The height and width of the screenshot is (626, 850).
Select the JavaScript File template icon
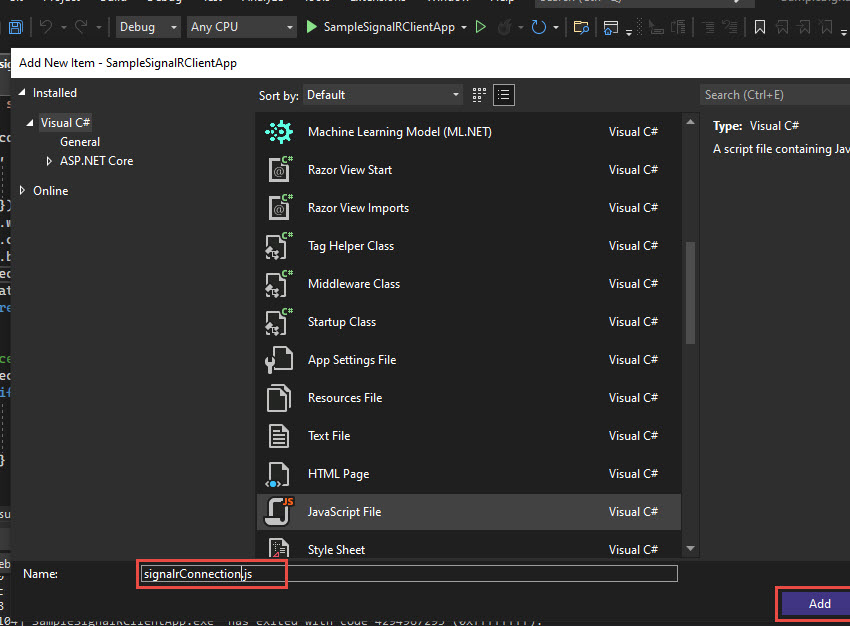pyautogui.click(x=279, y=510)
